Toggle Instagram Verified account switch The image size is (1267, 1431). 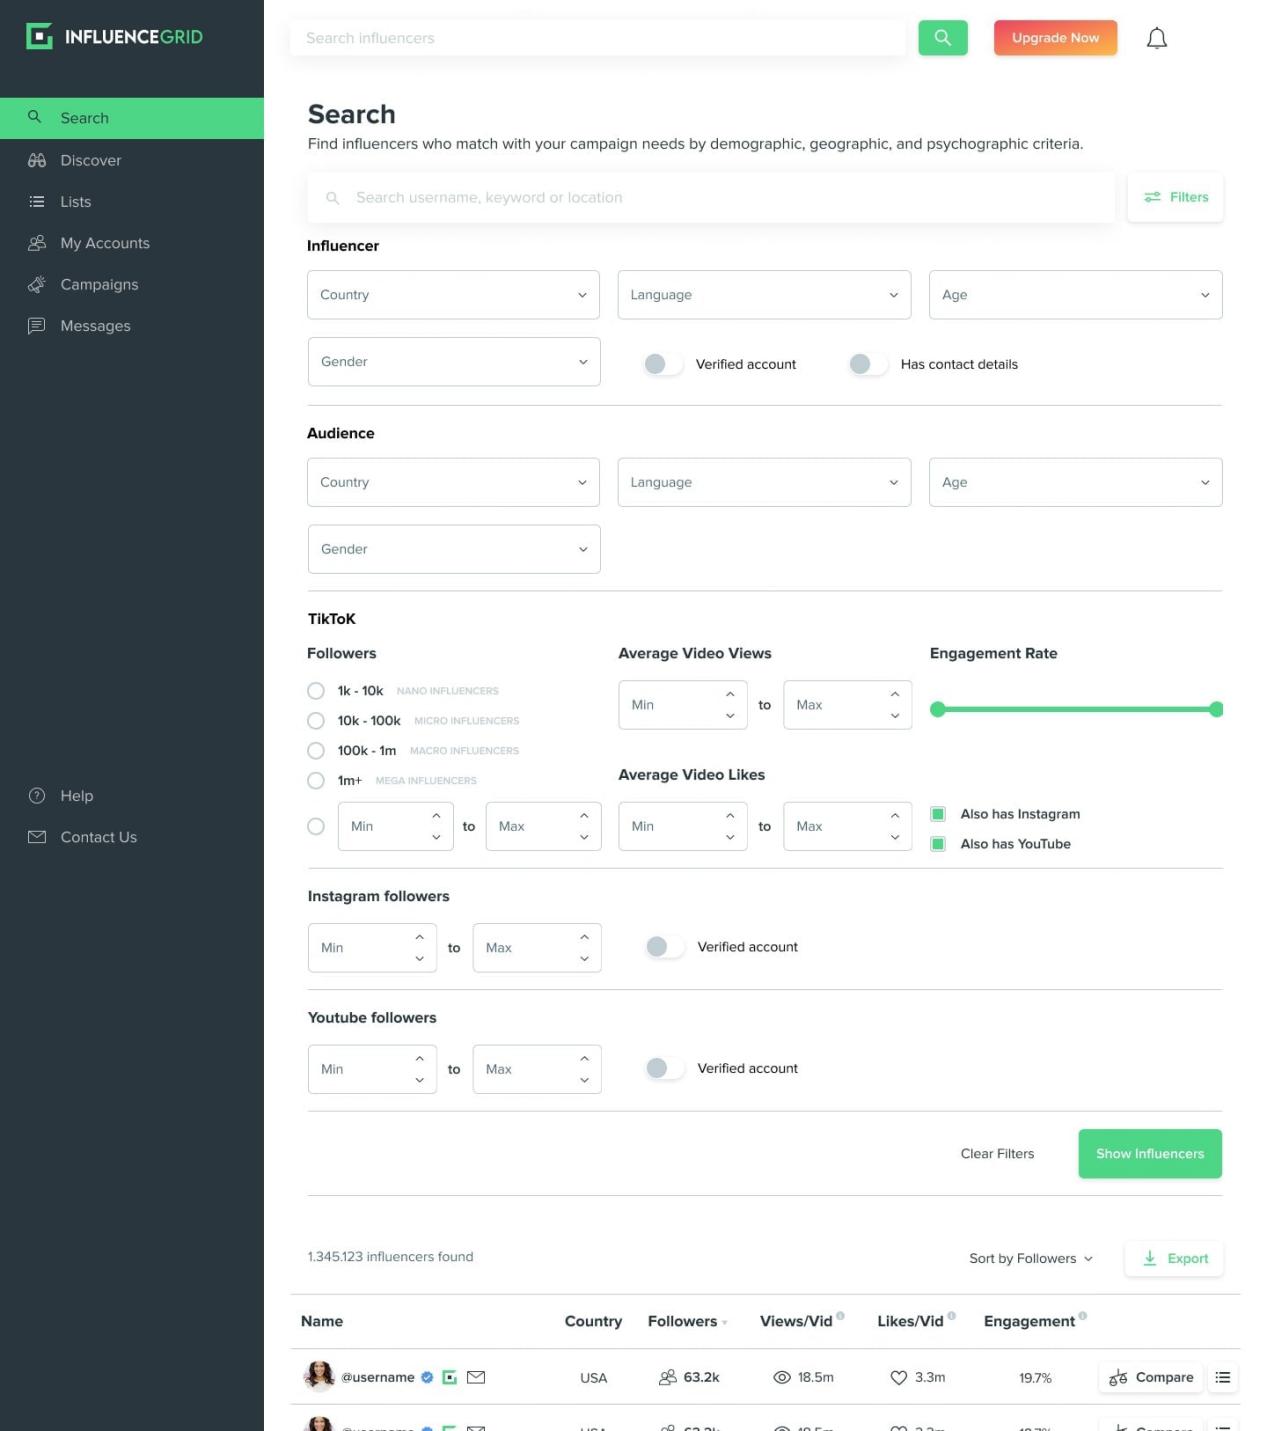click(x=665, y=947)
